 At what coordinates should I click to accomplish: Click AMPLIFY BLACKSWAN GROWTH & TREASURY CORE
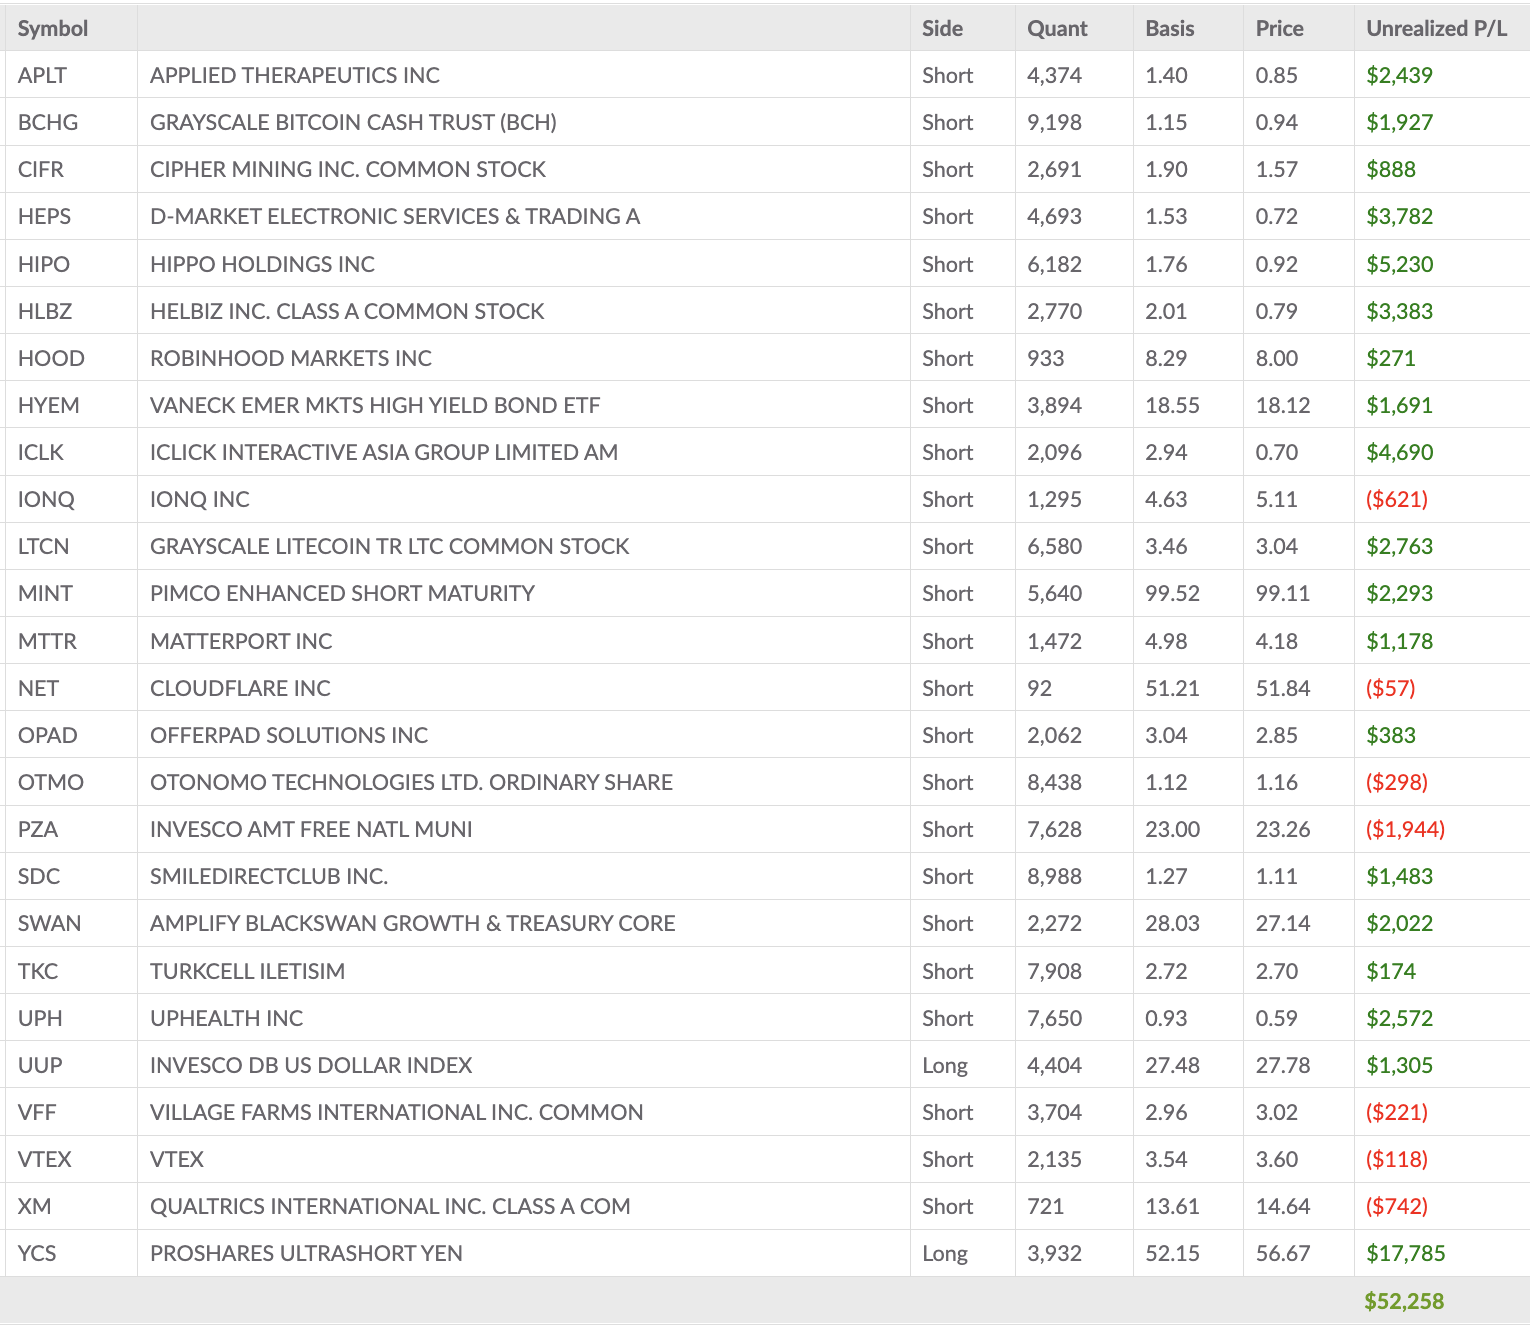pos(413,923)
